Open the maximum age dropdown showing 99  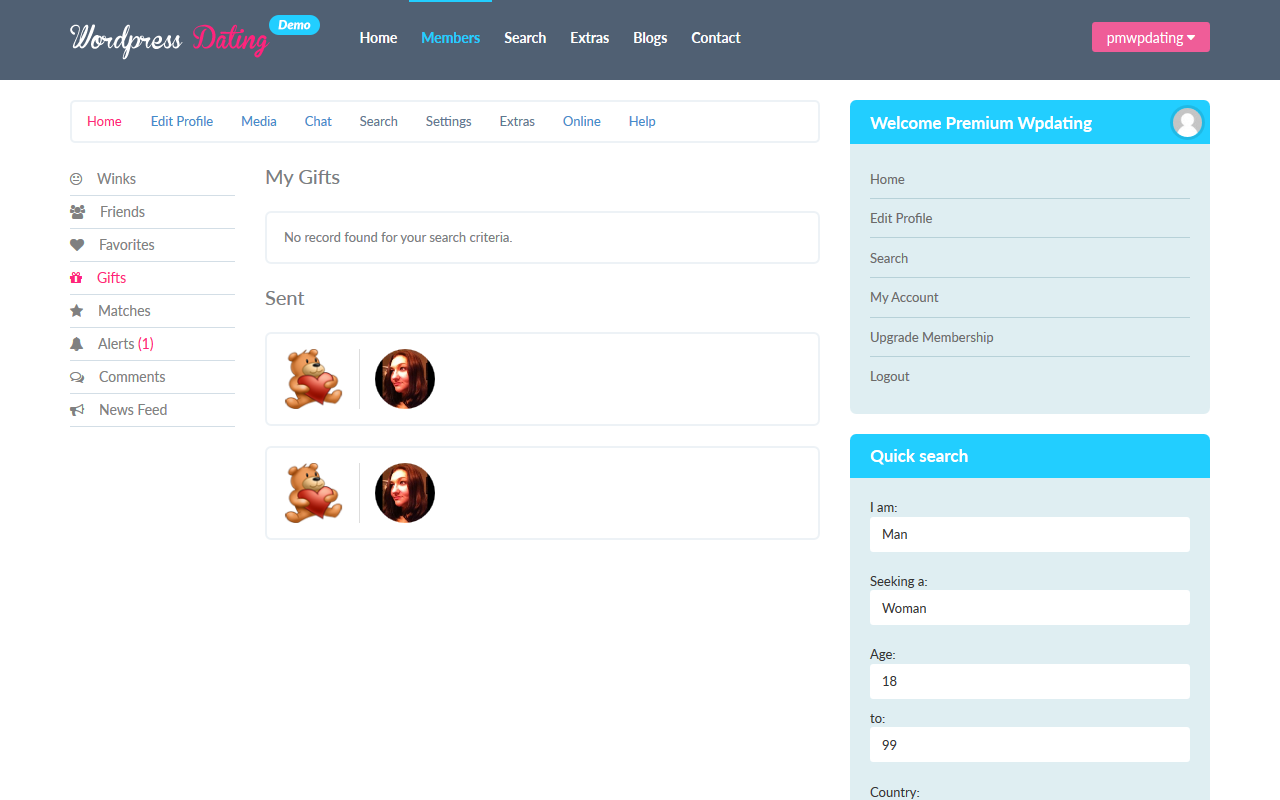point(1030,745)
